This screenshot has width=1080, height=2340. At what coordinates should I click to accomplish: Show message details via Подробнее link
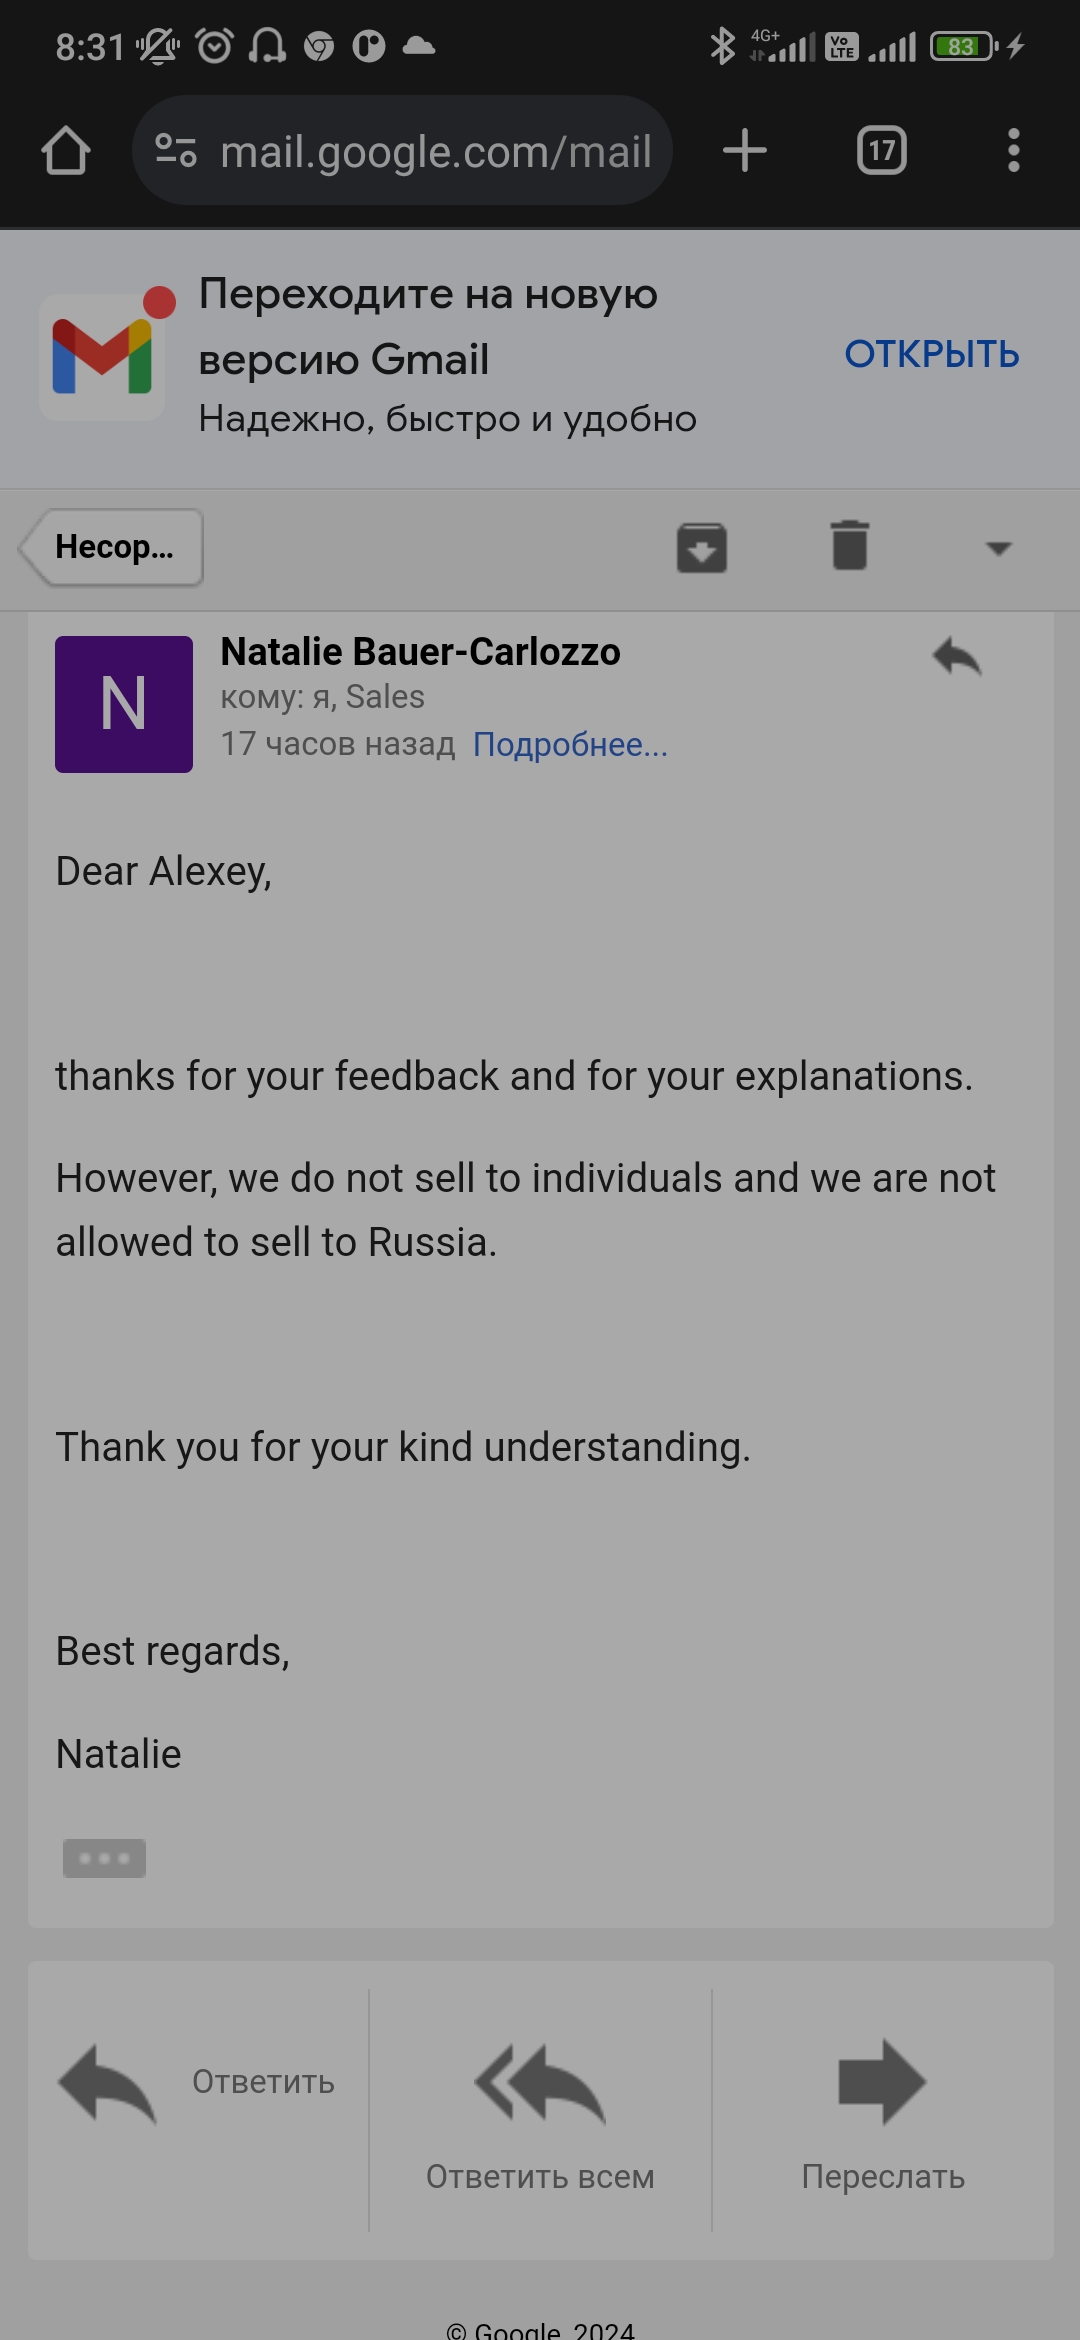[570, 744]
